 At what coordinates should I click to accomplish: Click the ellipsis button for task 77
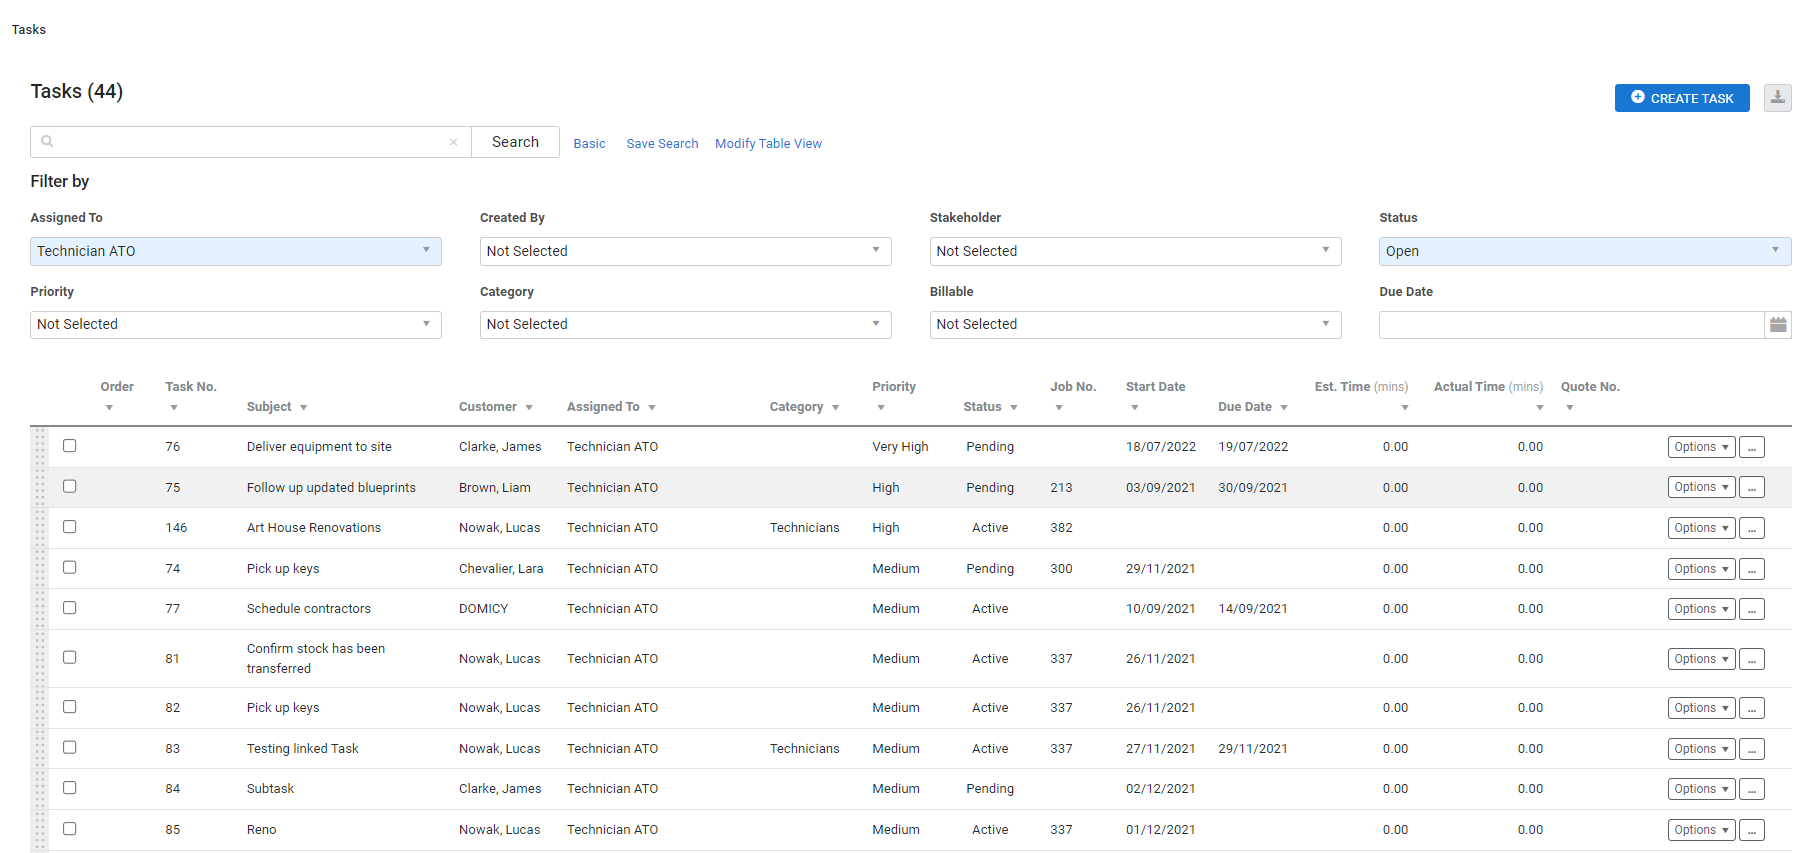1751,609
